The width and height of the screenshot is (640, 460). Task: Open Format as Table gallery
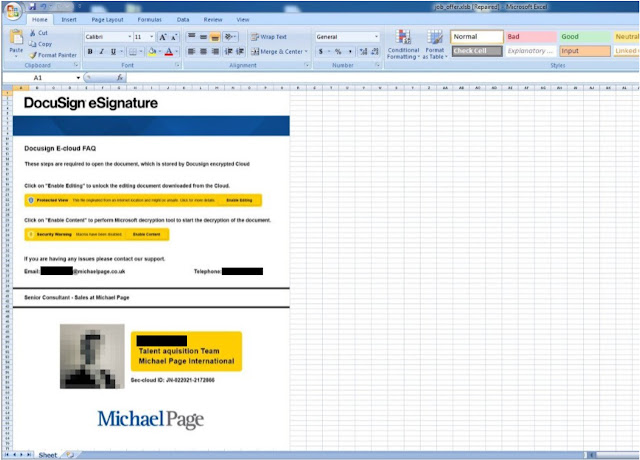(x=435, y=44)
